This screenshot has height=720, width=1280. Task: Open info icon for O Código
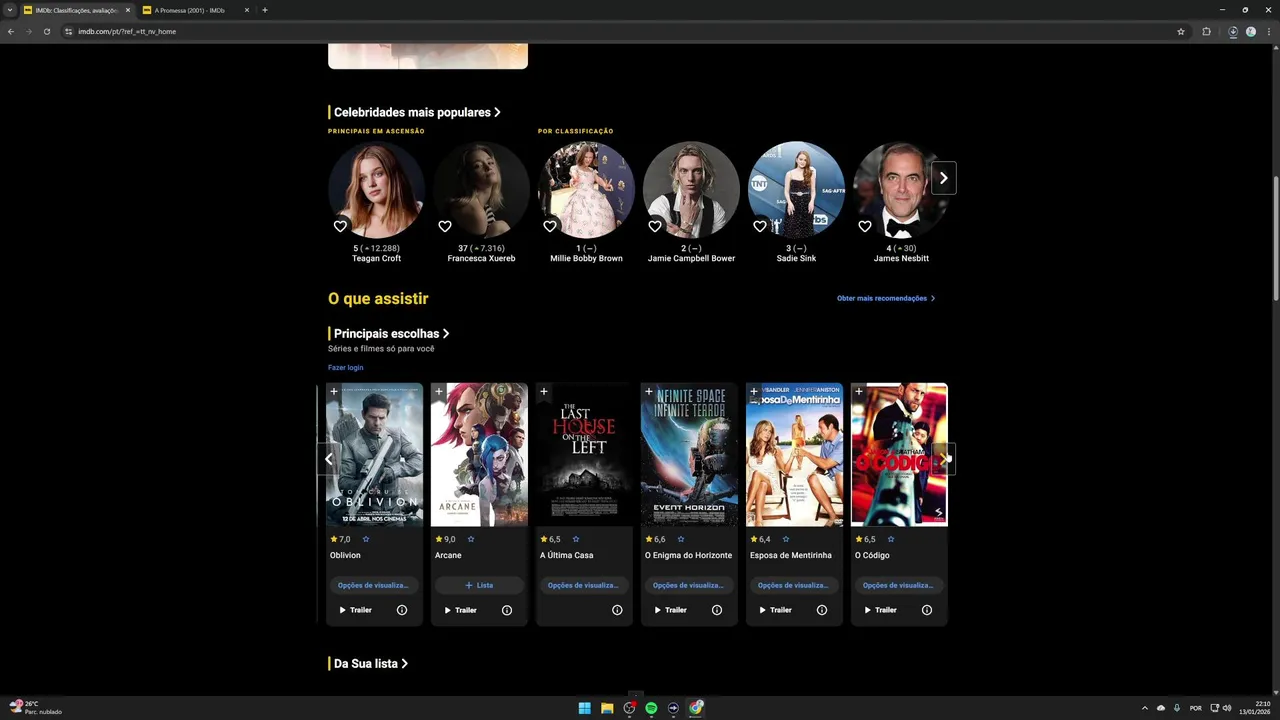tap(927, 610)
